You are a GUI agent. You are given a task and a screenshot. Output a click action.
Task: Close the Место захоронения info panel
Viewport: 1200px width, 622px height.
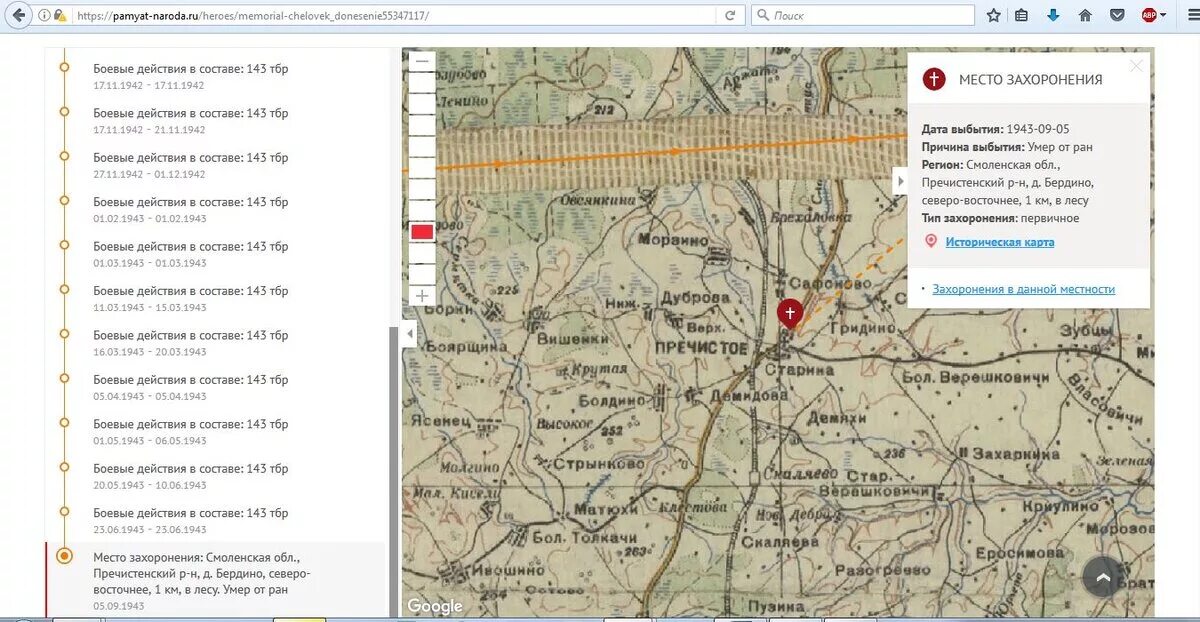click(1136, 66)
